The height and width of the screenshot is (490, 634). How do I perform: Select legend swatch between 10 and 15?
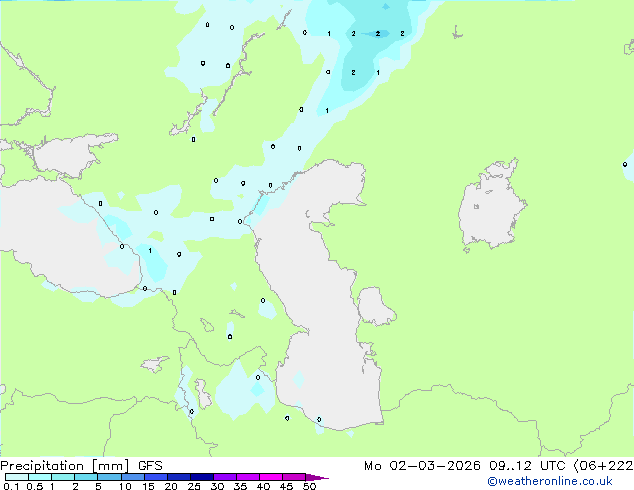[x=133, y=477]
